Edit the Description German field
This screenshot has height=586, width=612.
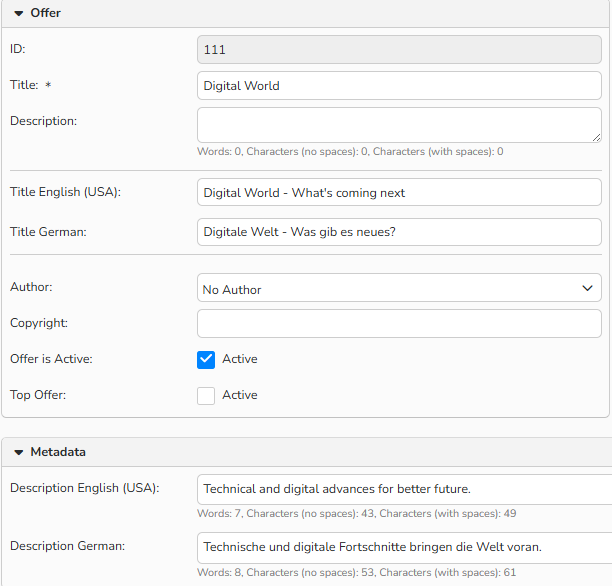click(404, 547)
